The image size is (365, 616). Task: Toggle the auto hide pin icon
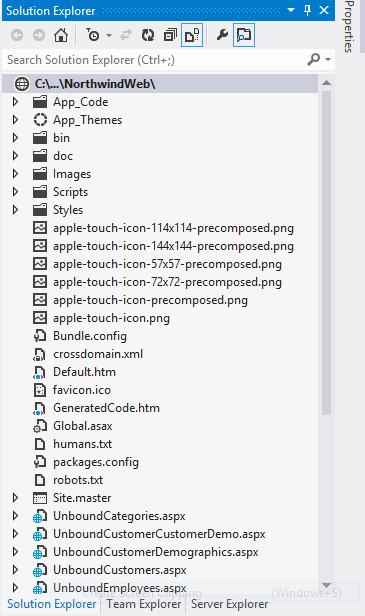[308, 10]
